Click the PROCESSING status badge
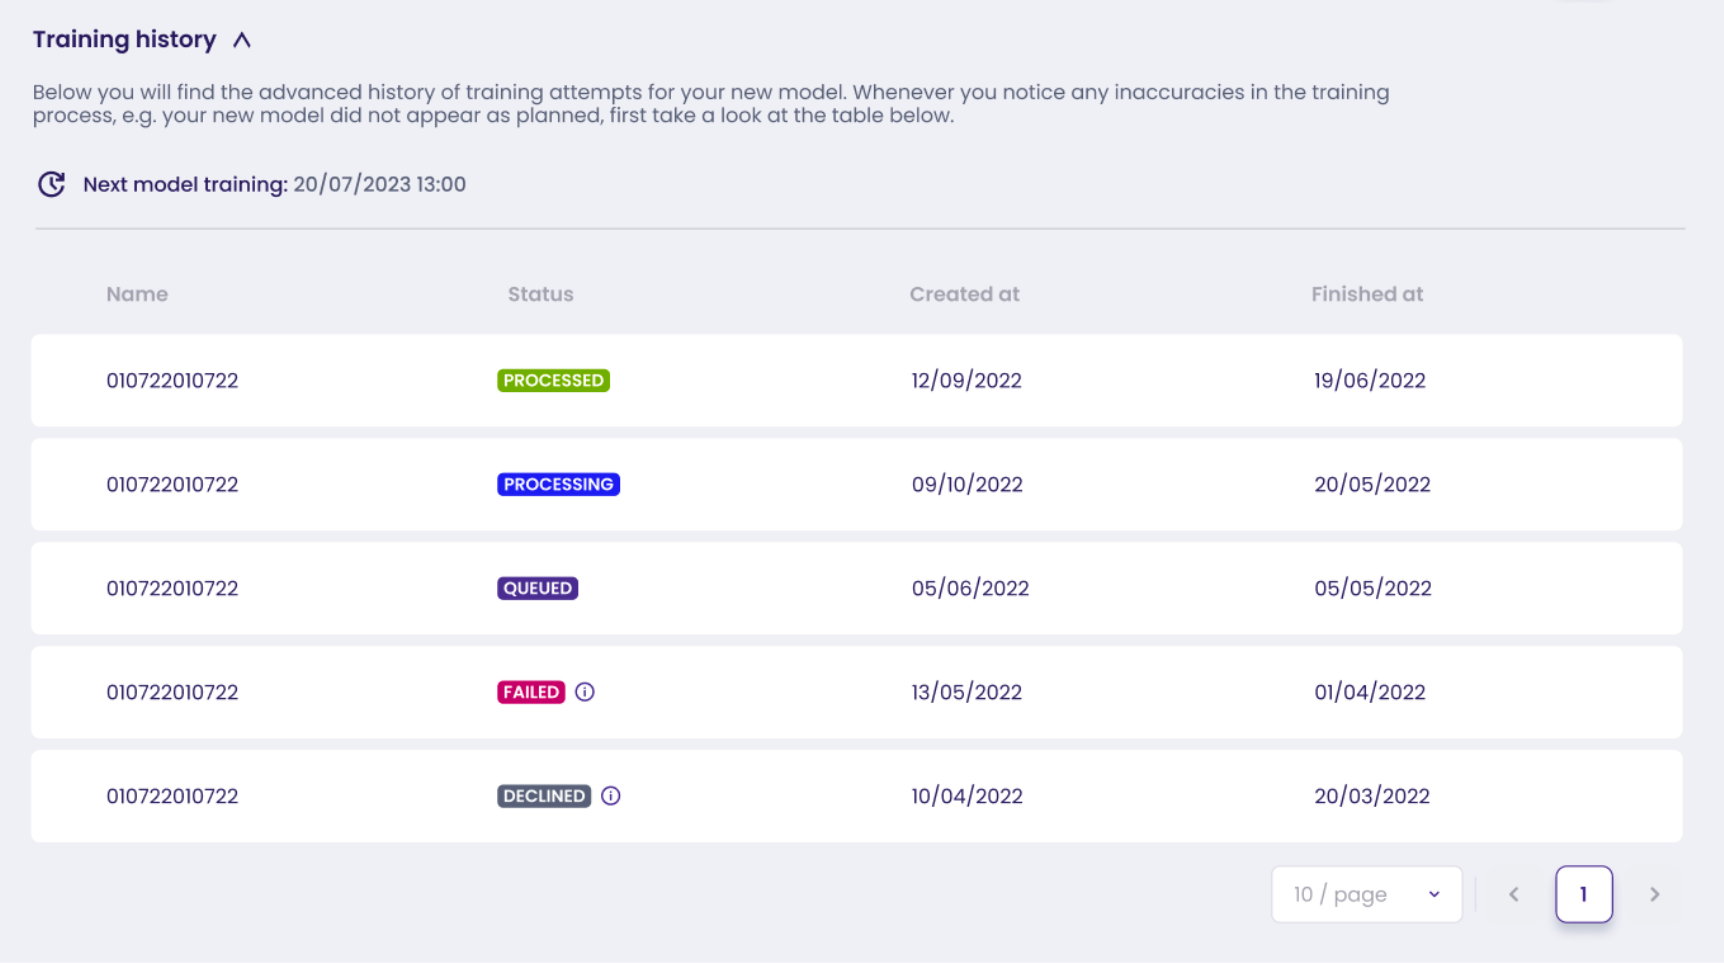Screen dimensions: 1724x963 pyautogui.click(x=558, y=485)
